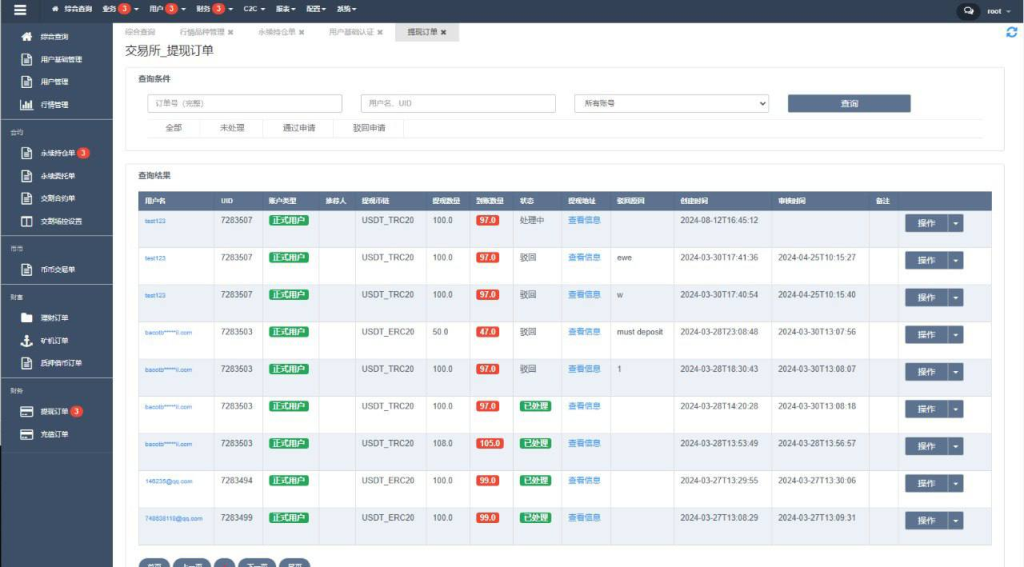Click 操作 button for row created 2024-03-30T17:41:36
Viewport: 1024px width, 567px height.
tap(926, 261)
